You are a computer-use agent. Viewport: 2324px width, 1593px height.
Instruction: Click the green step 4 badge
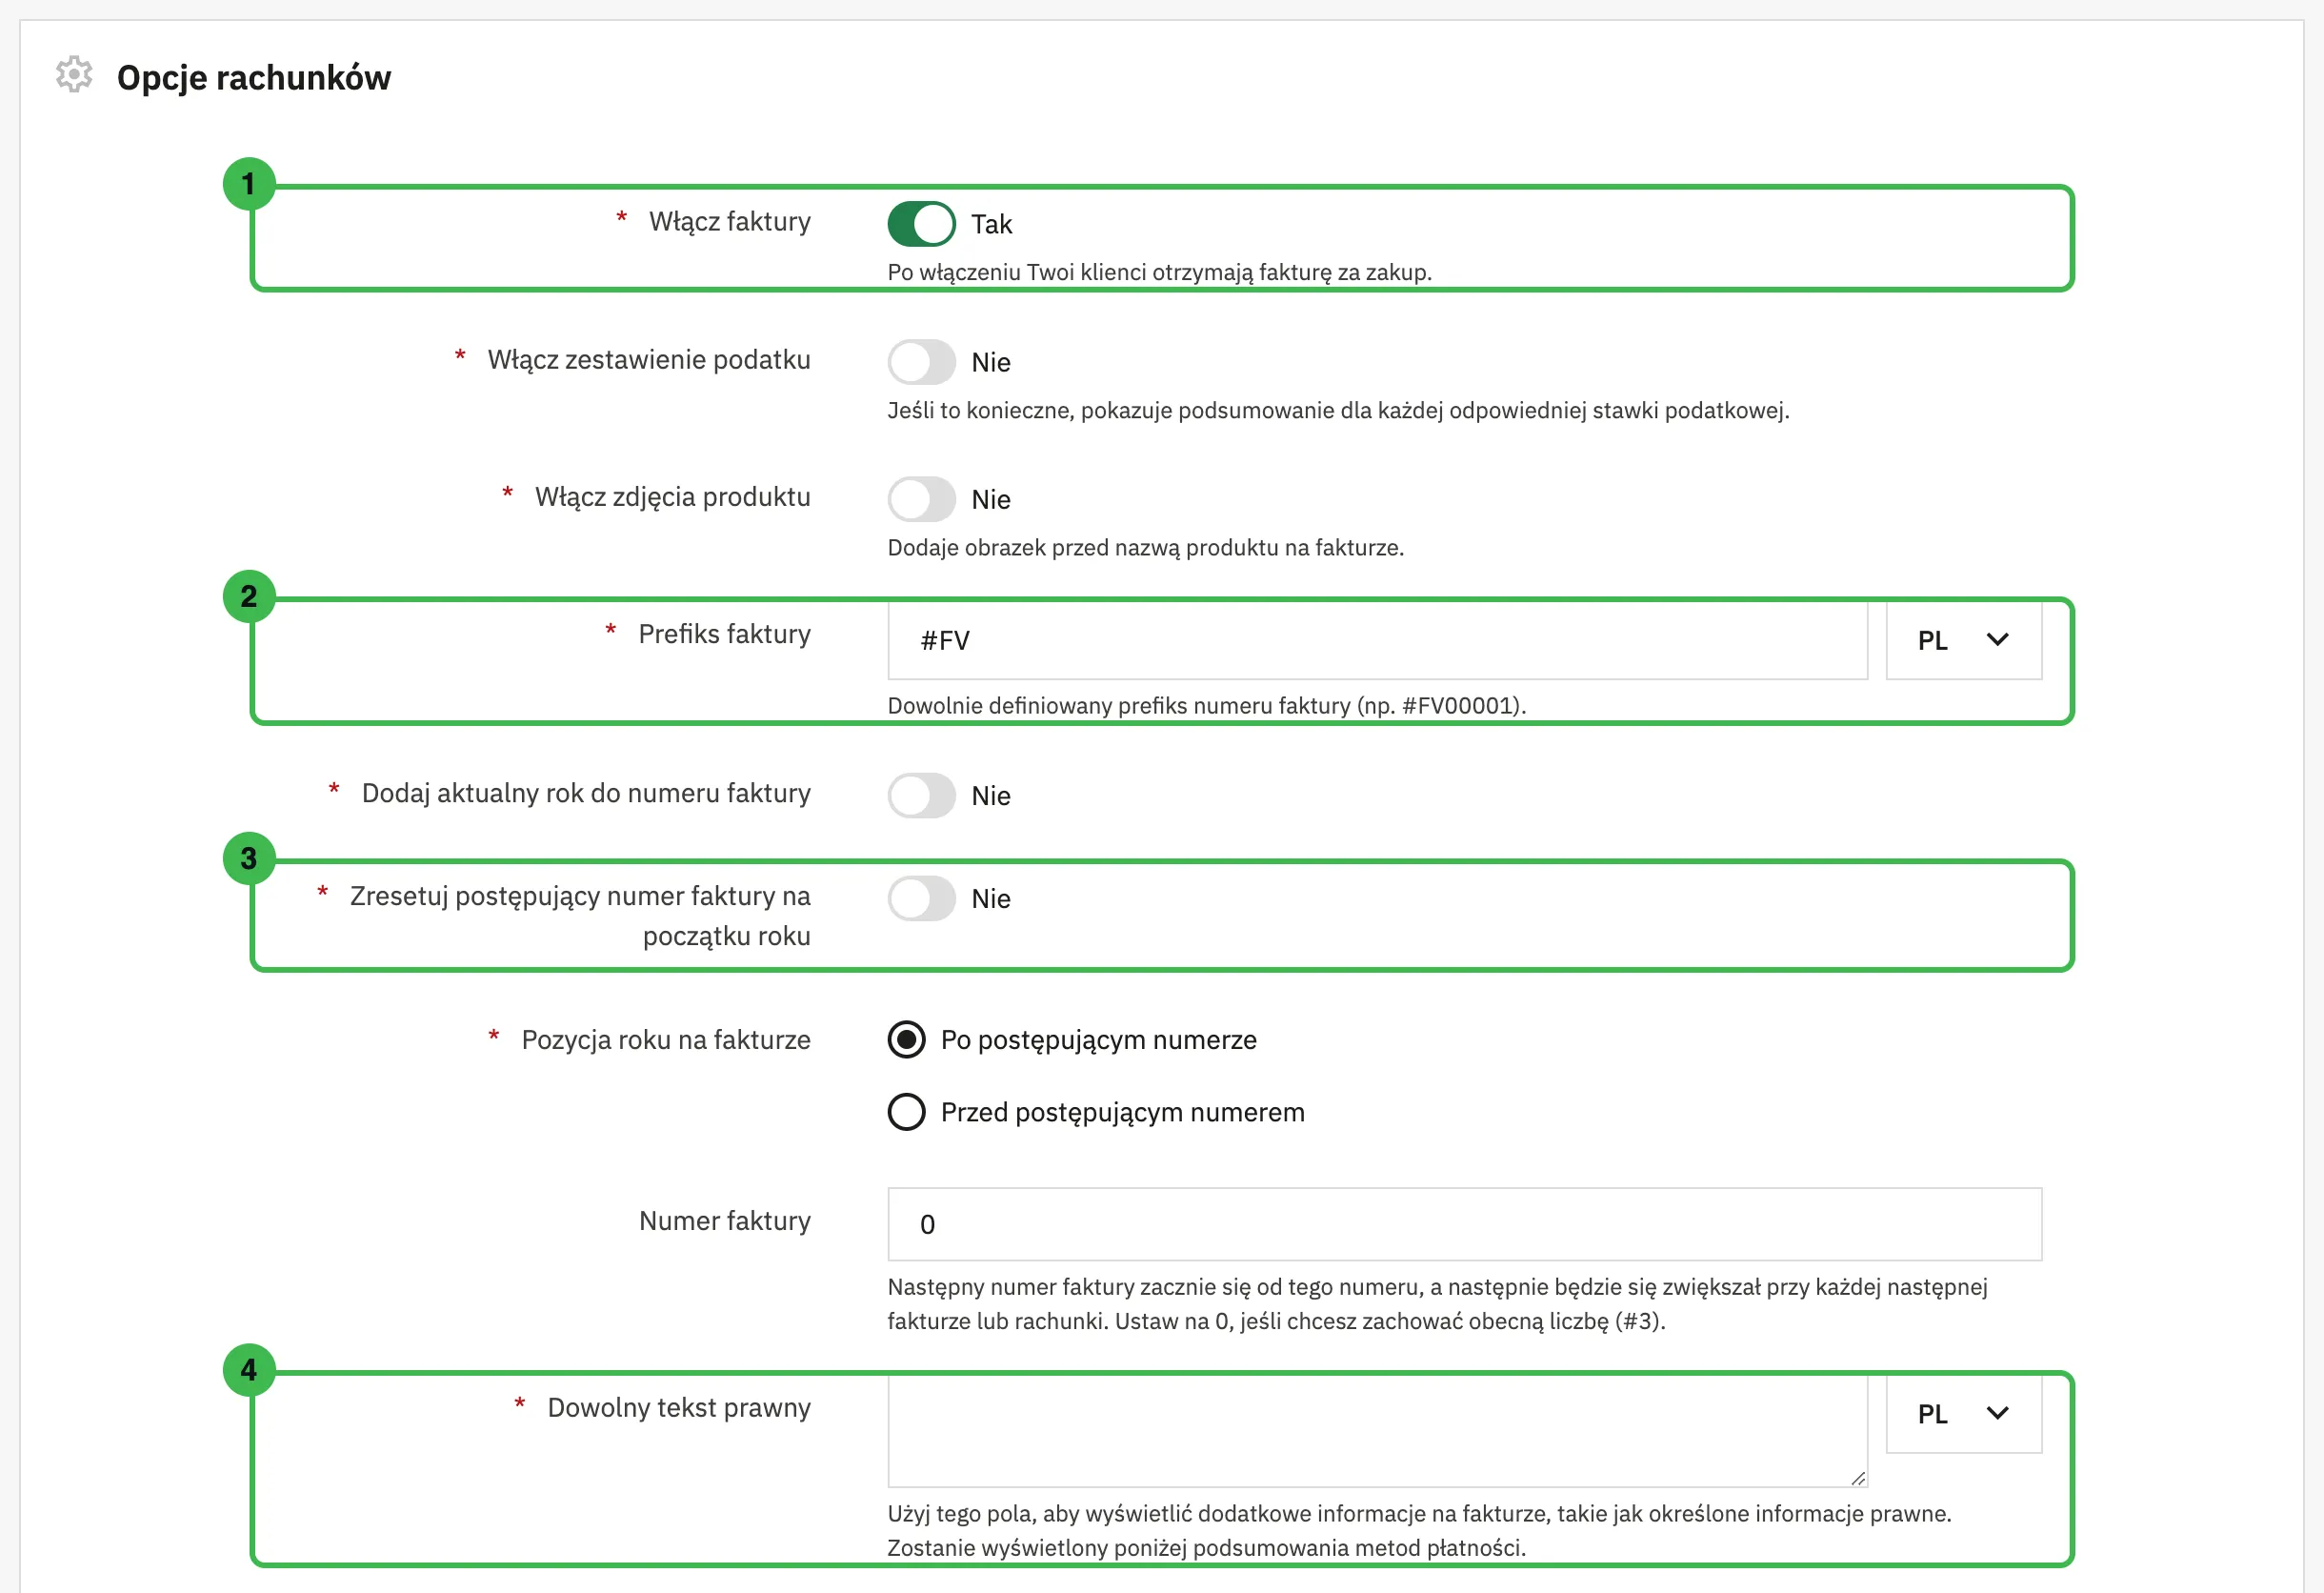tap(249, 1370)
